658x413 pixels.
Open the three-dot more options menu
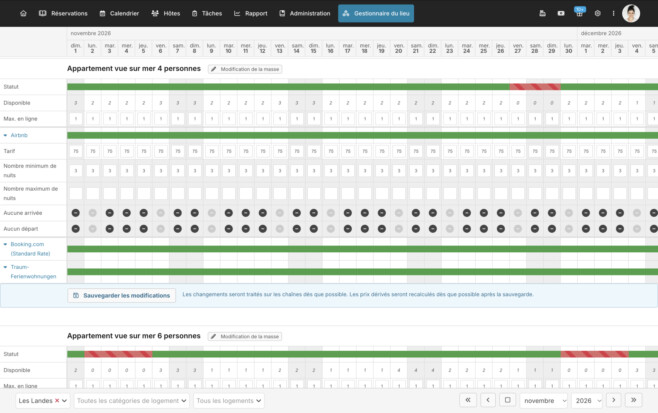(x=613, y=13)
